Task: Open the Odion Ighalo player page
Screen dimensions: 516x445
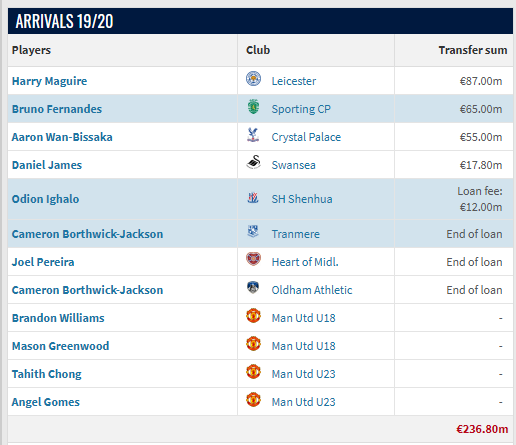Action: pos(46,199)
